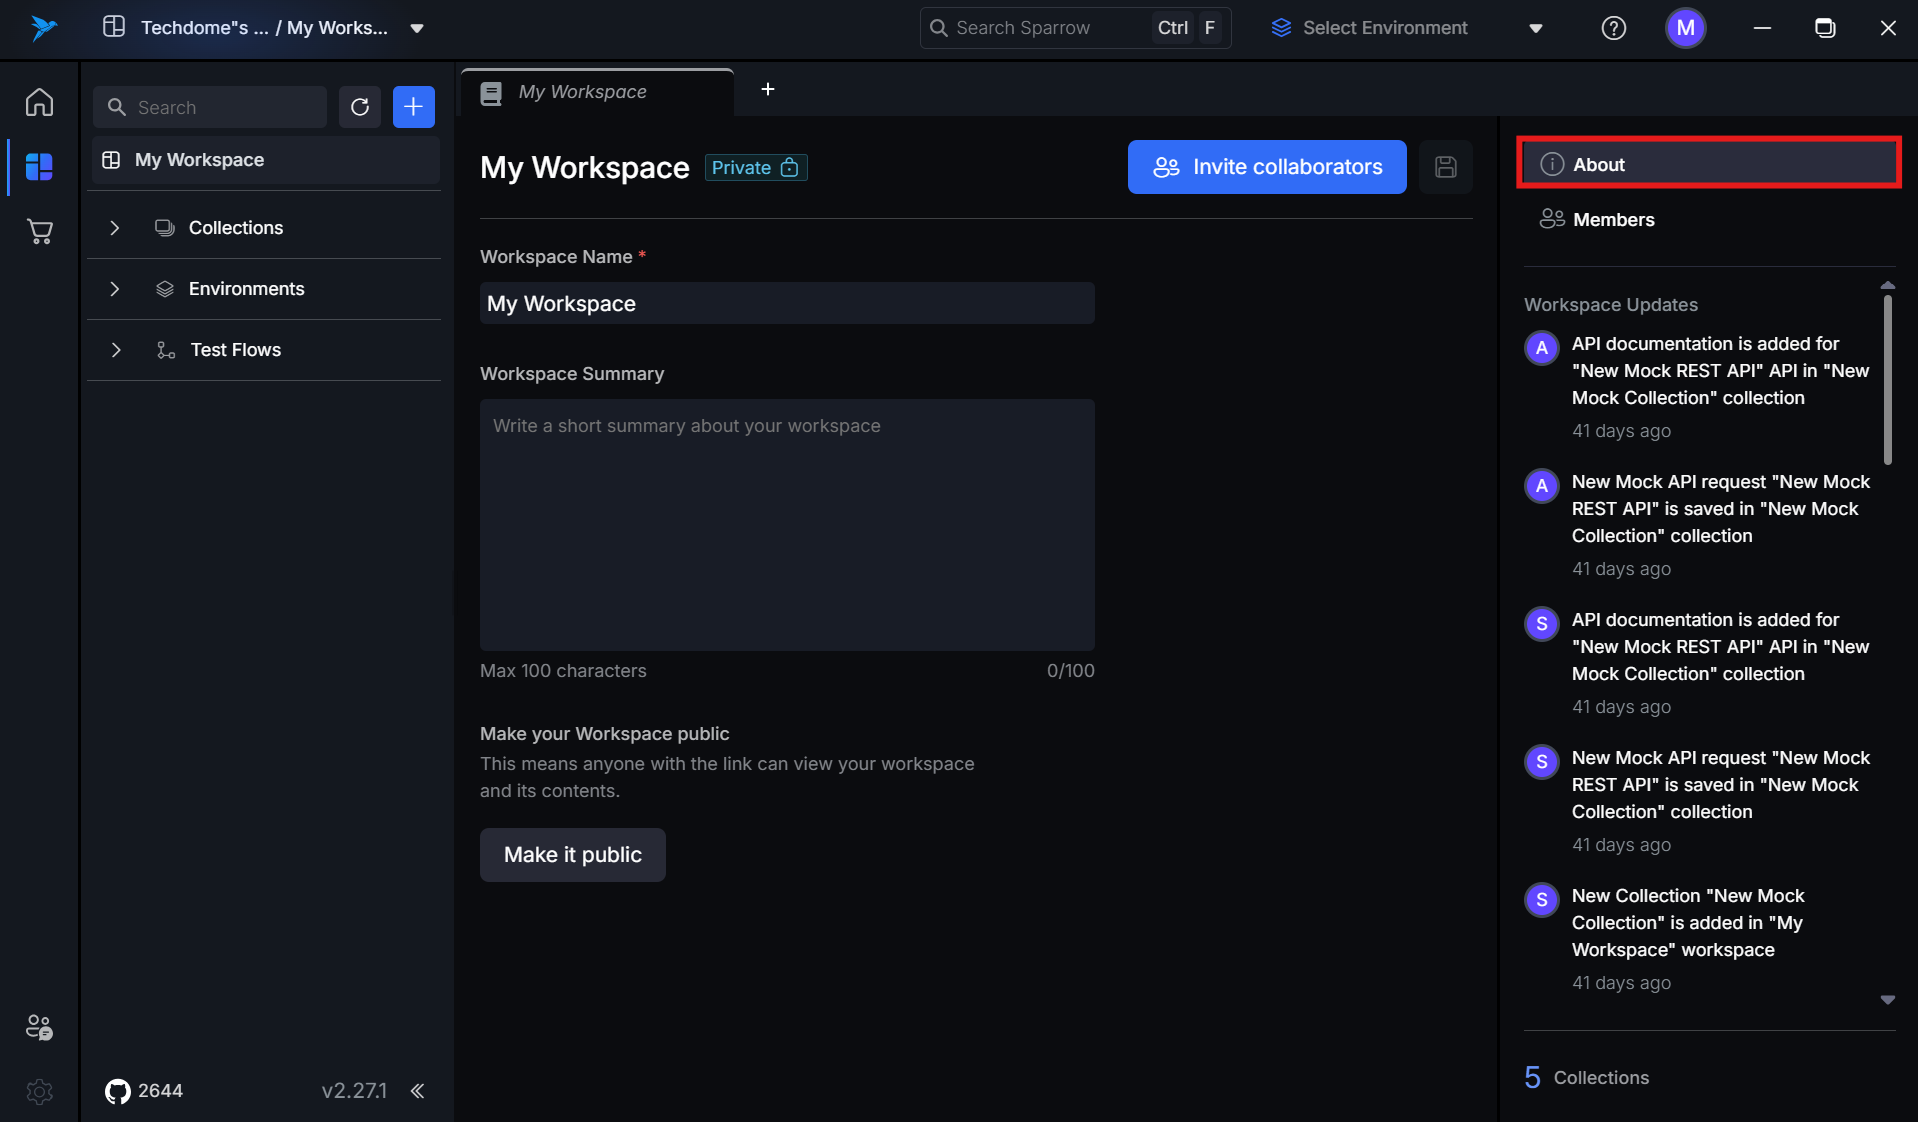The width and height of the screenshot is (1918, 1122).
Task: Click the Members people icon in the right panel
Action: click(x=1552, y=219)
